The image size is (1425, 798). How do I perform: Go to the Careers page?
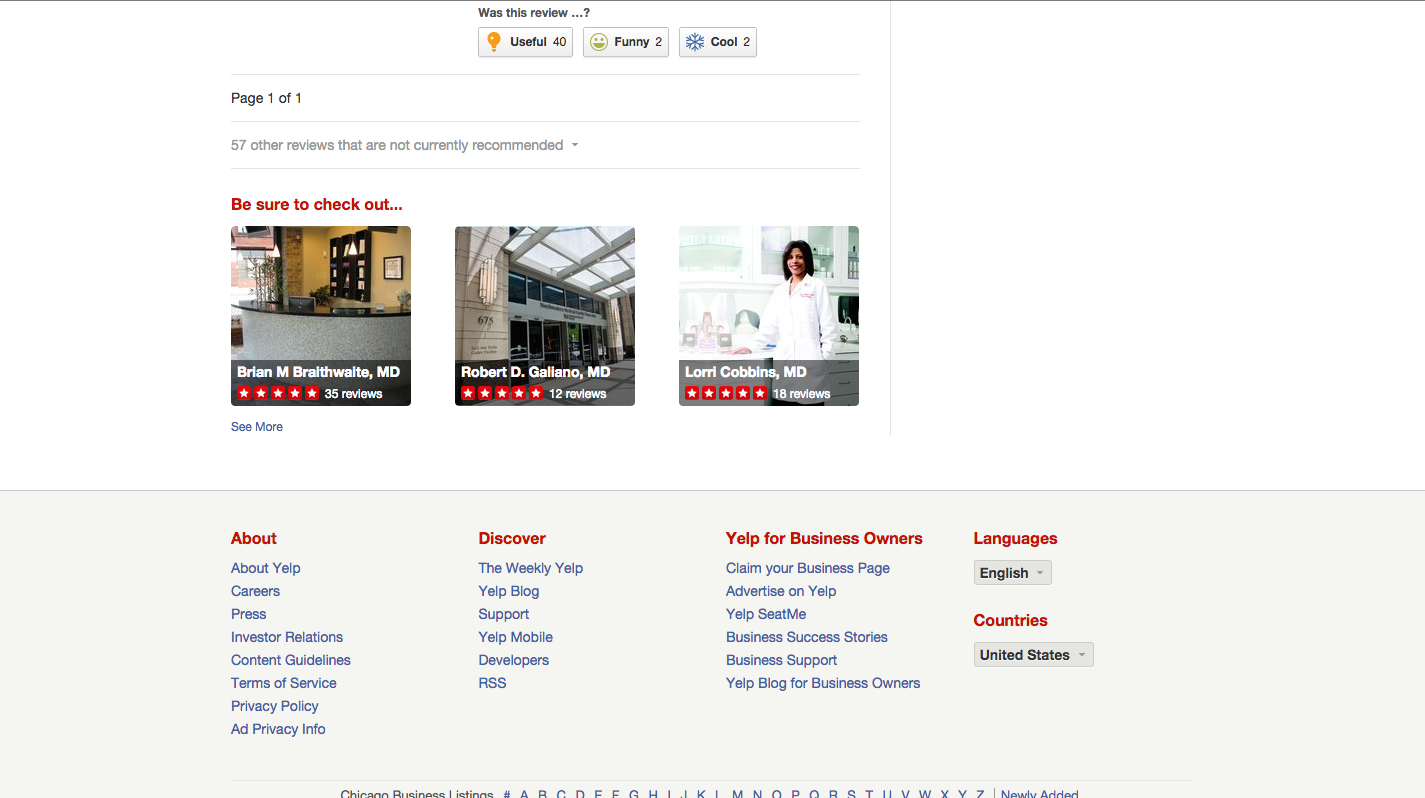pos(255,591)
